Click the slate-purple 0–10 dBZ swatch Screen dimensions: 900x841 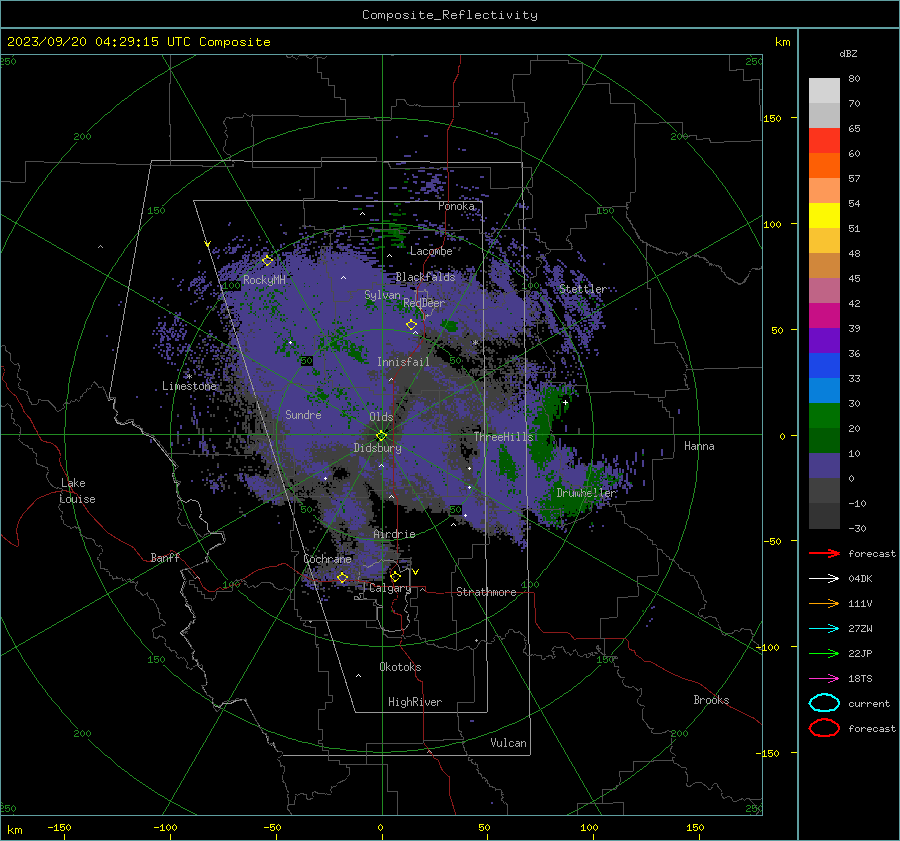tap(824, 465)
